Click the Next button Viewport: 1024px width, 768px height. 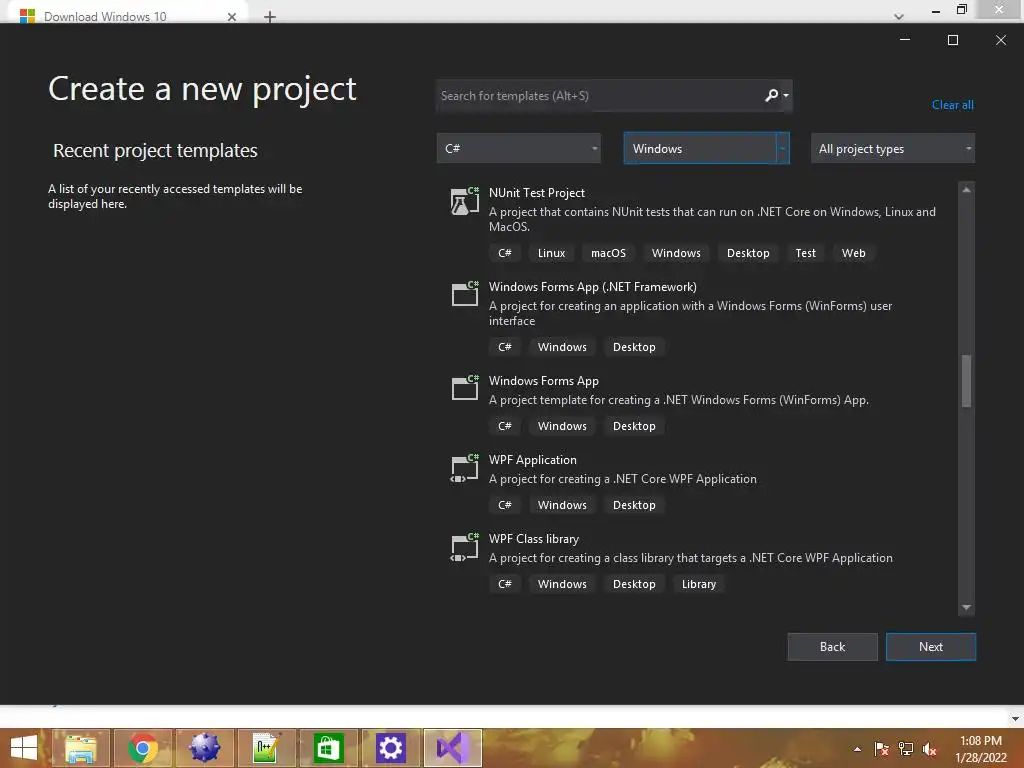pos(931,647)
